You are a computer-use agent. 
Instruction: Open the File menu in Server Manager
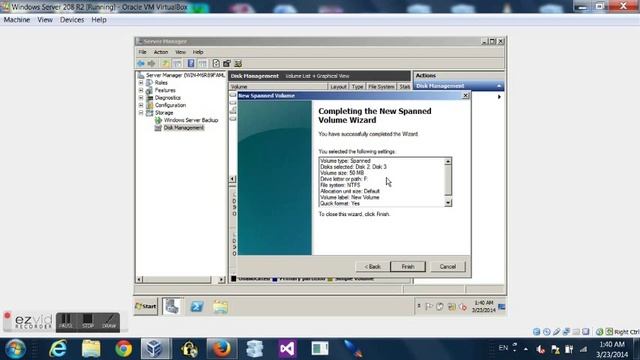click(x=142, y=52)
